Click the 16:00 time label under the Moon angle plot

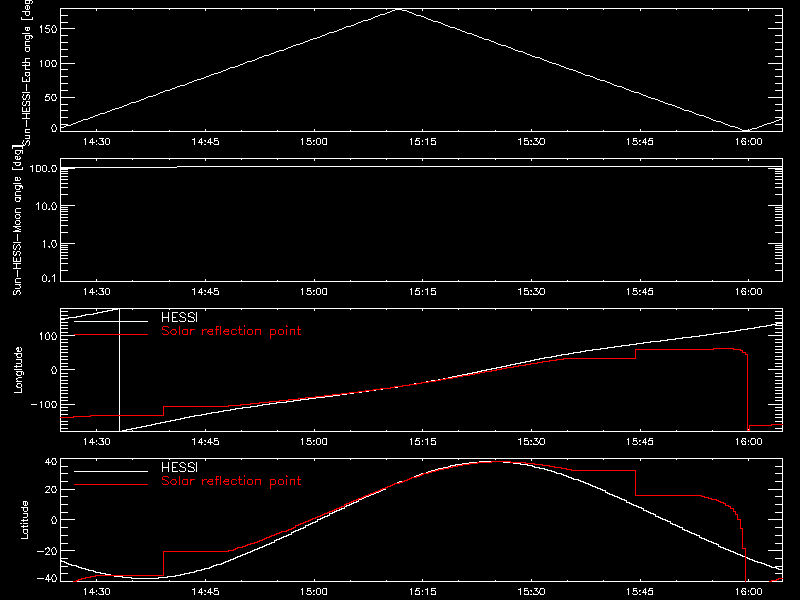pyautogui.click(x=748, y=292)
